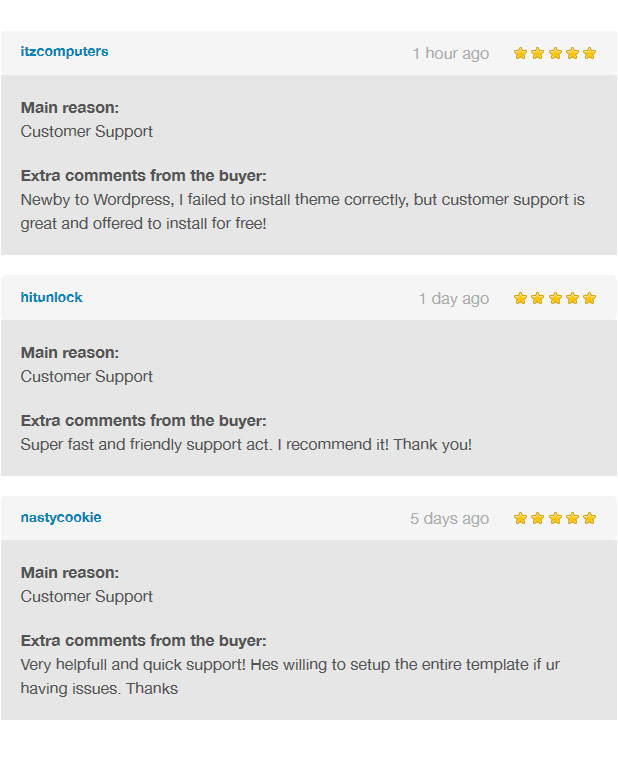Open the itzcomputers user profile link
618x760 pixels.
[x=64, y=52]
